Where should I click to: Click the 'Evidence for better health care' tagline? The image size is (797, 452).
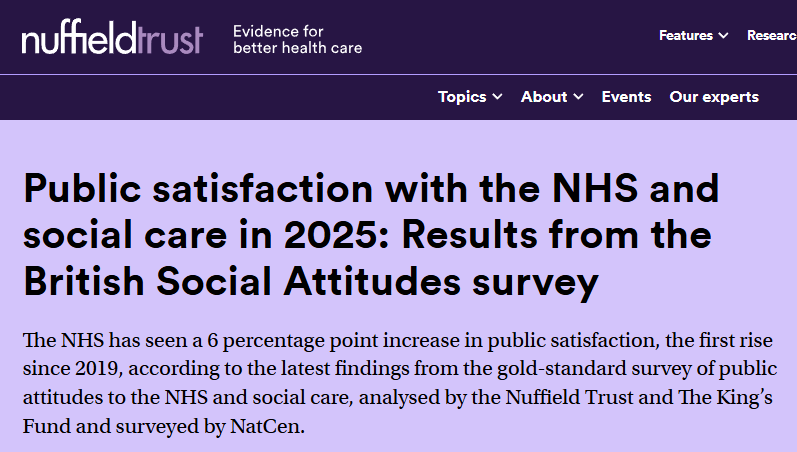pos(297,39)
